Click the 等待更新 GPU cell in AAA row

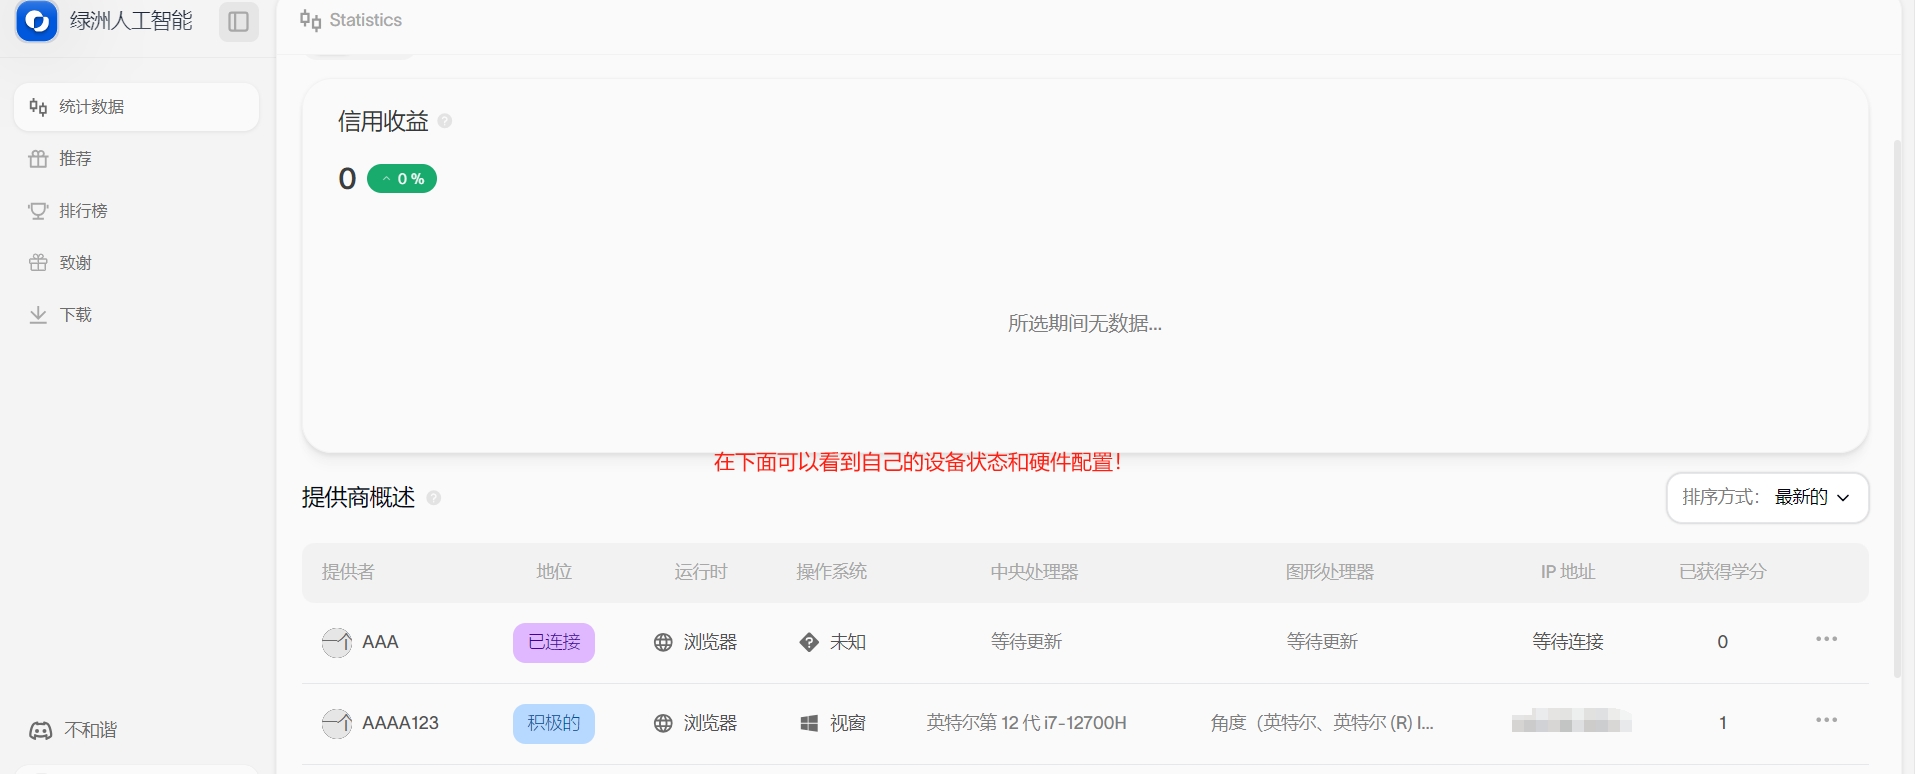[x=1322, y=642]
